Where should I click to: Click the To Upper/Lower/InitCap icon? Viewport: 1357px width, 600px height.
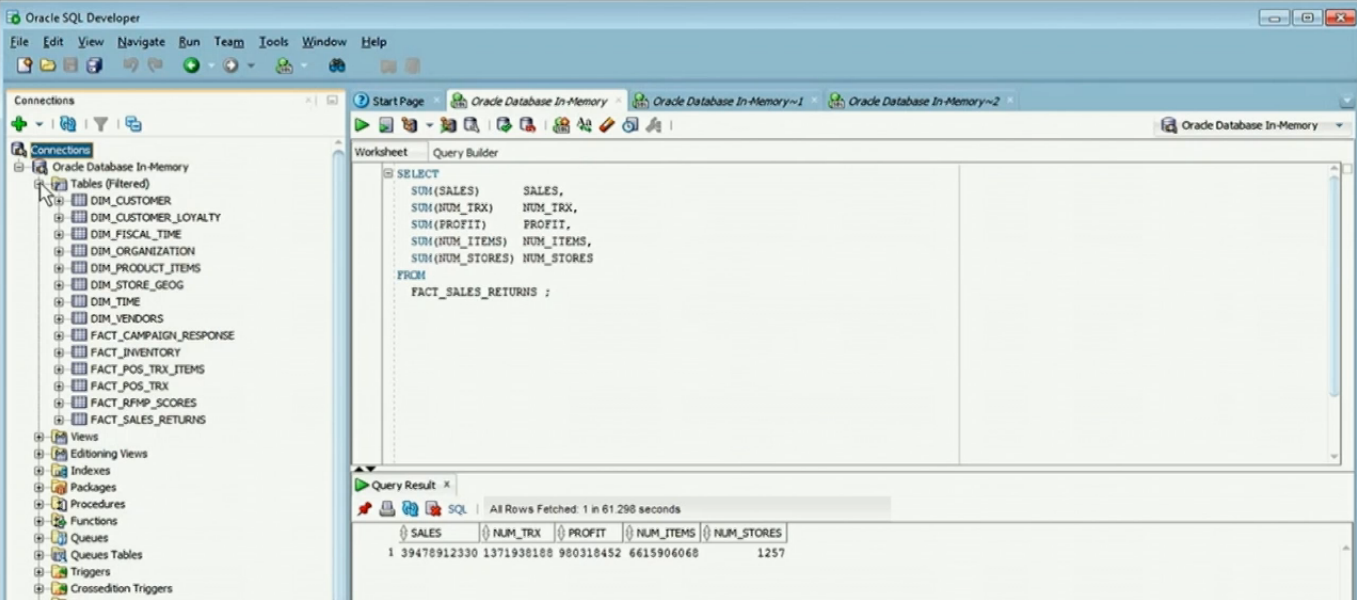tap(584, 125)
